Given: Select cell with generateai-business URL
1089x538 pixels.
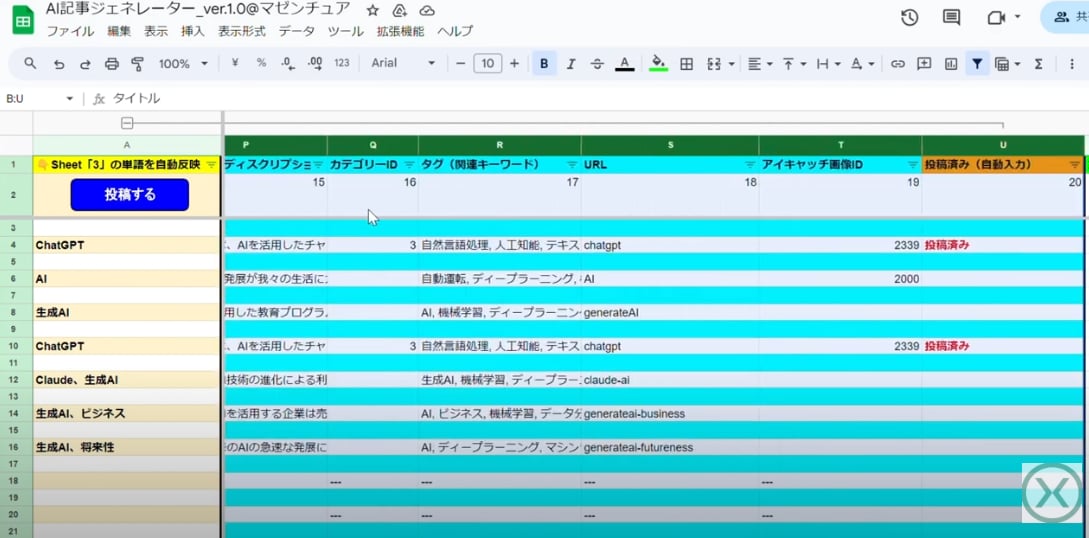Looking at the screenshot, I should pyautogui.click(x=670, y=414).
